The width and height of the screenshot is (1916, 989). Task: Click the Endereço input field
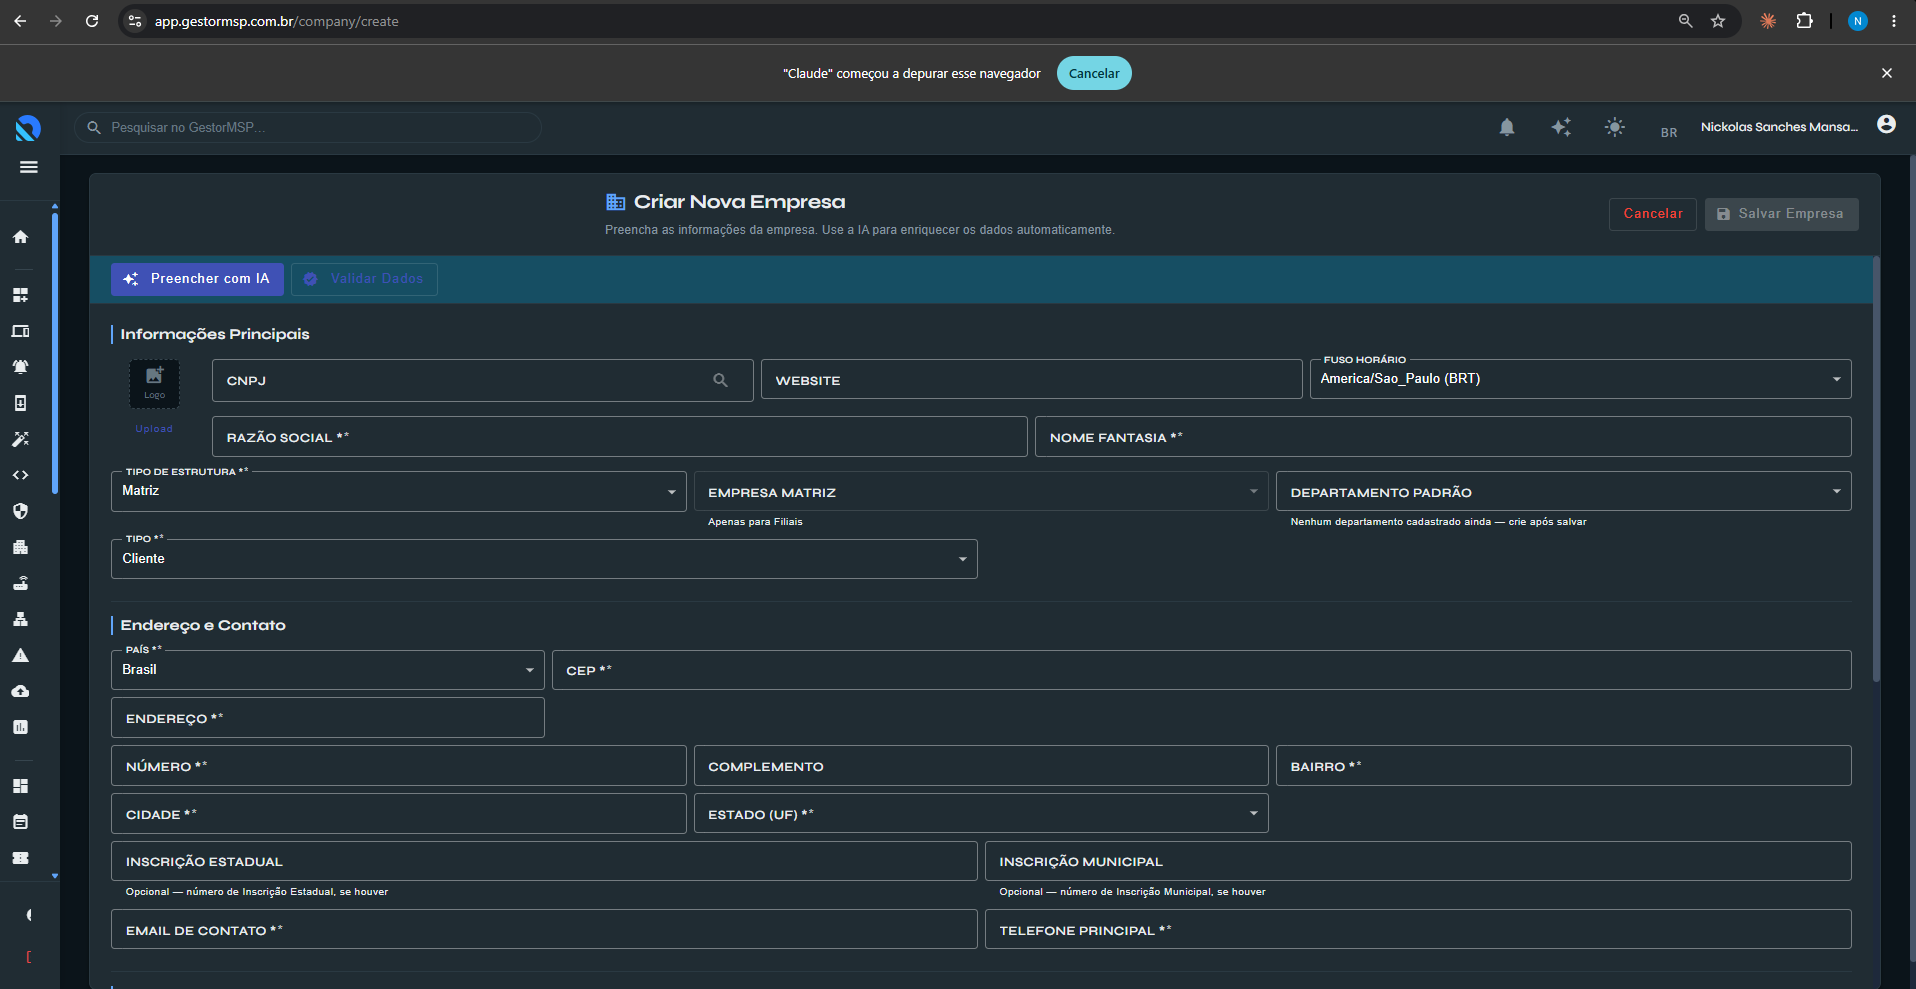(x=327, y=718)
